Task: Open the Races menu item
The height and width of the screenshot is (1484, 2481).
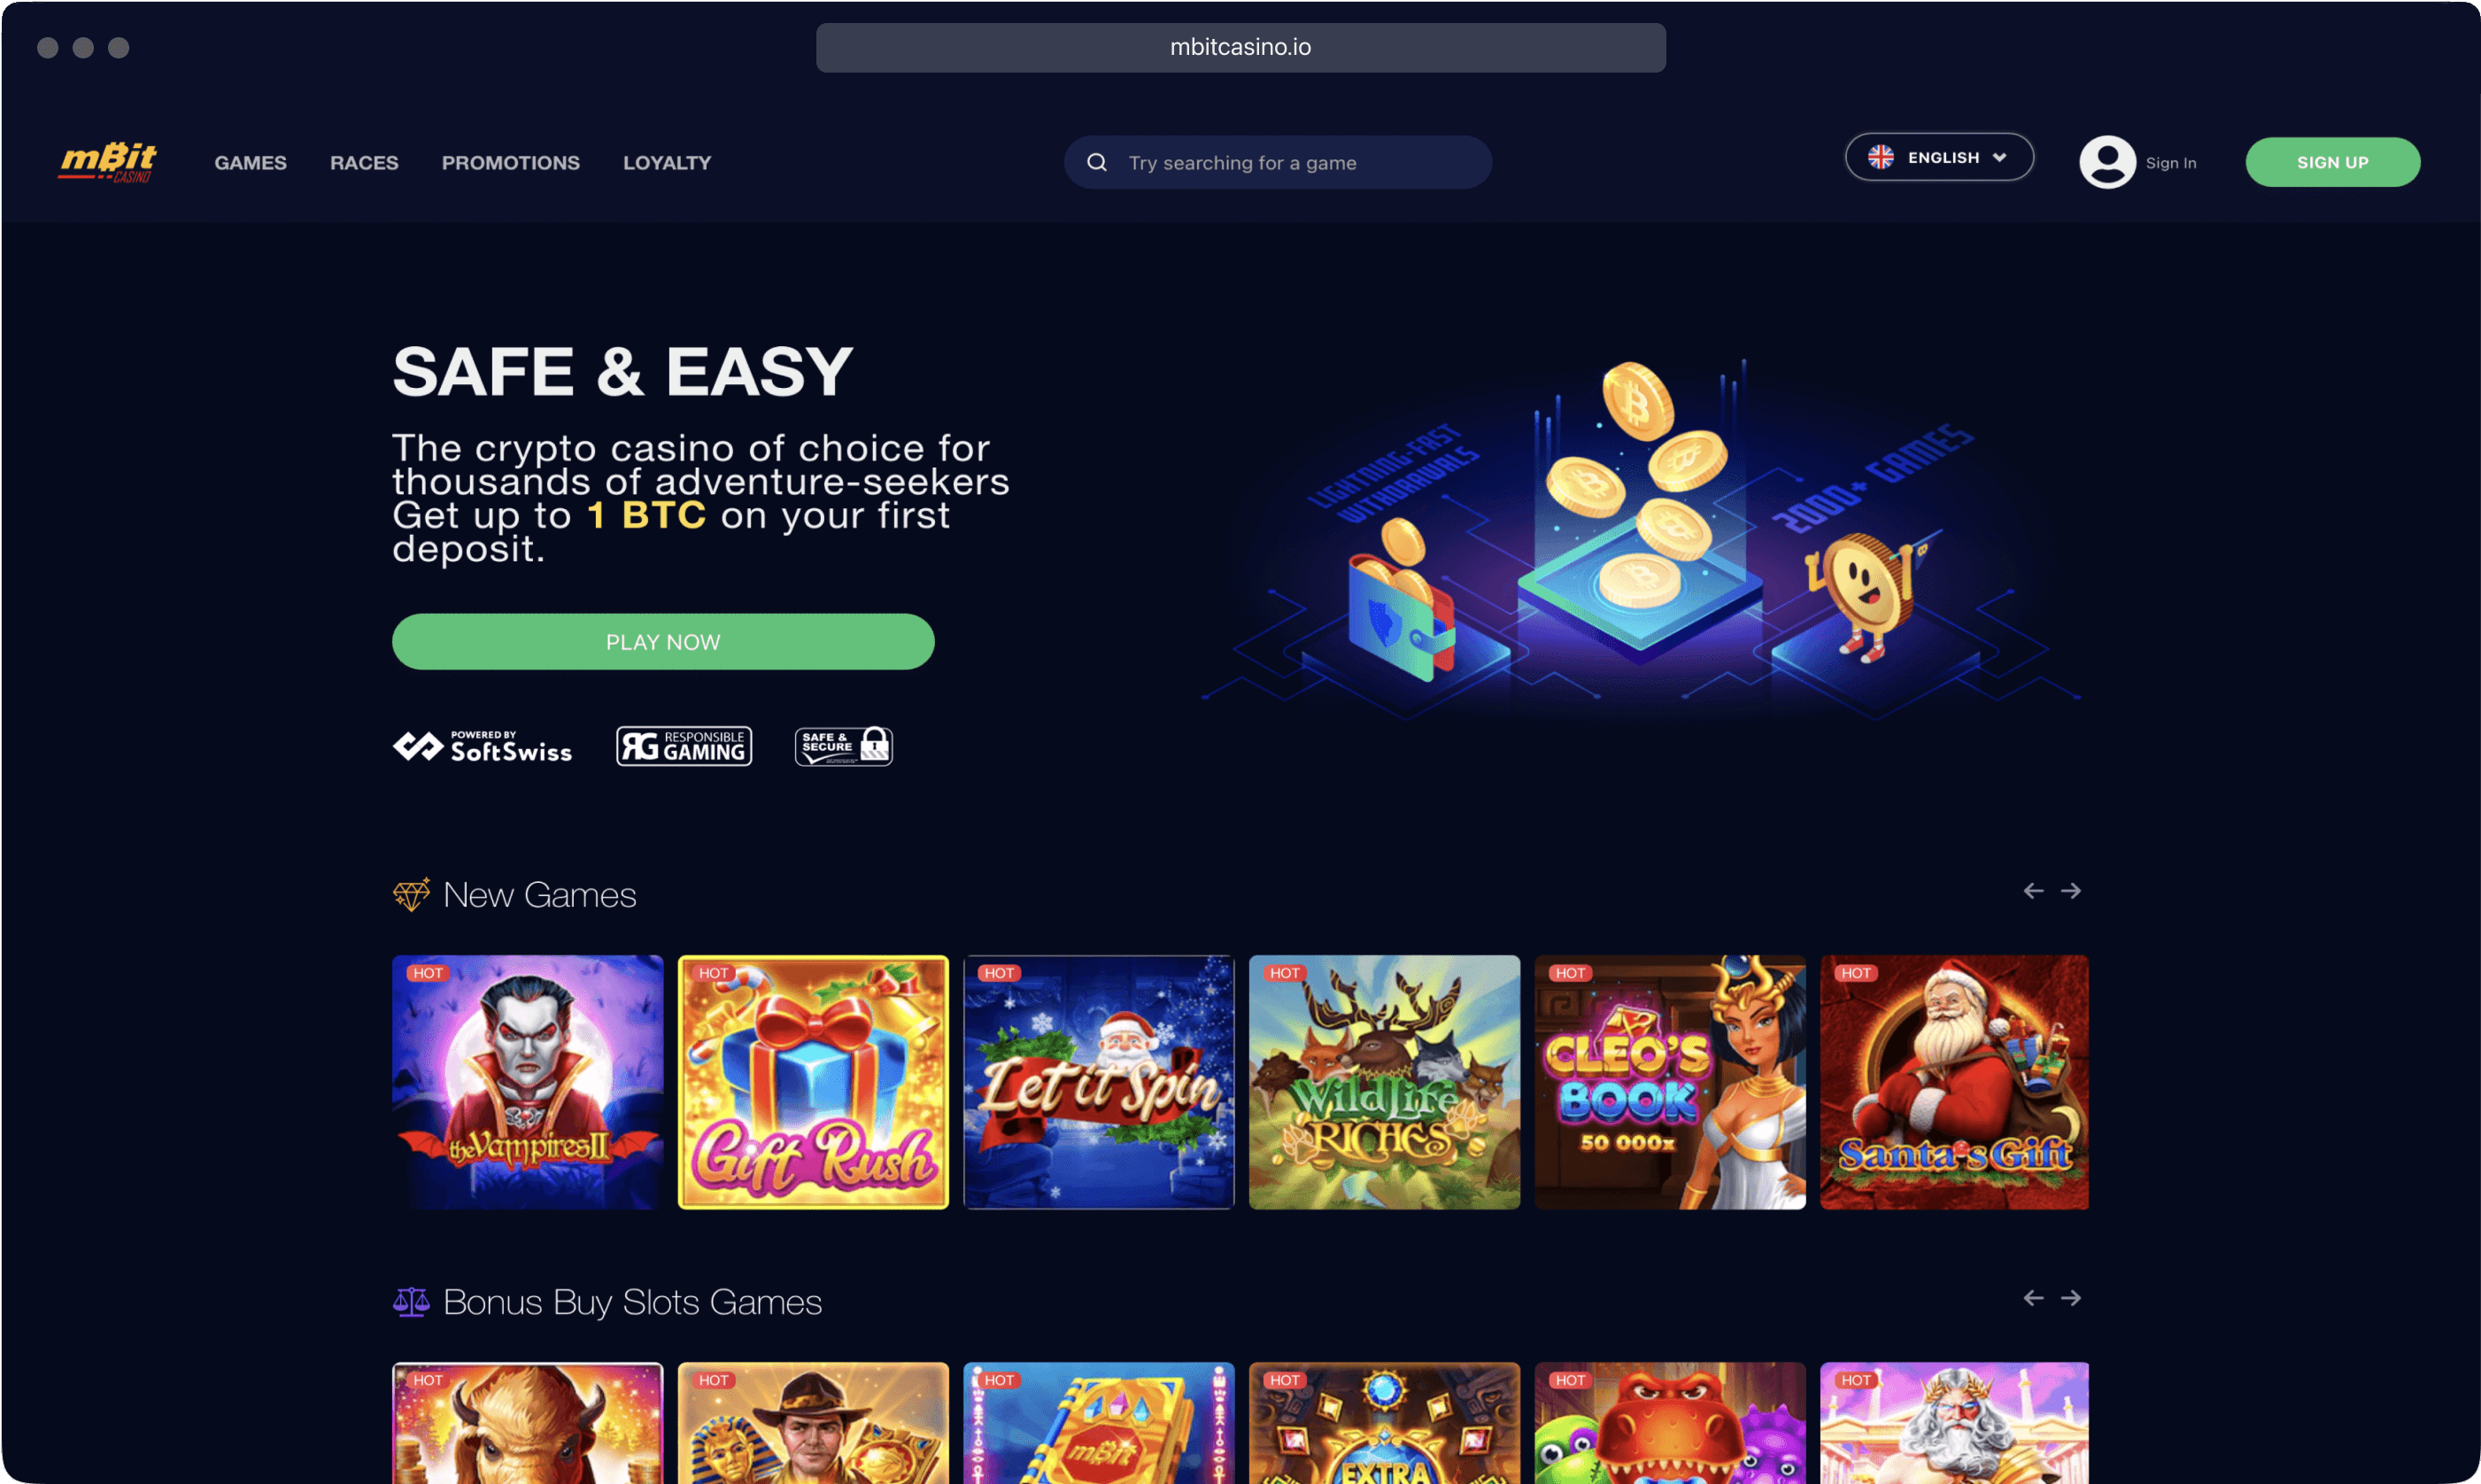Action: coord(364,162)
